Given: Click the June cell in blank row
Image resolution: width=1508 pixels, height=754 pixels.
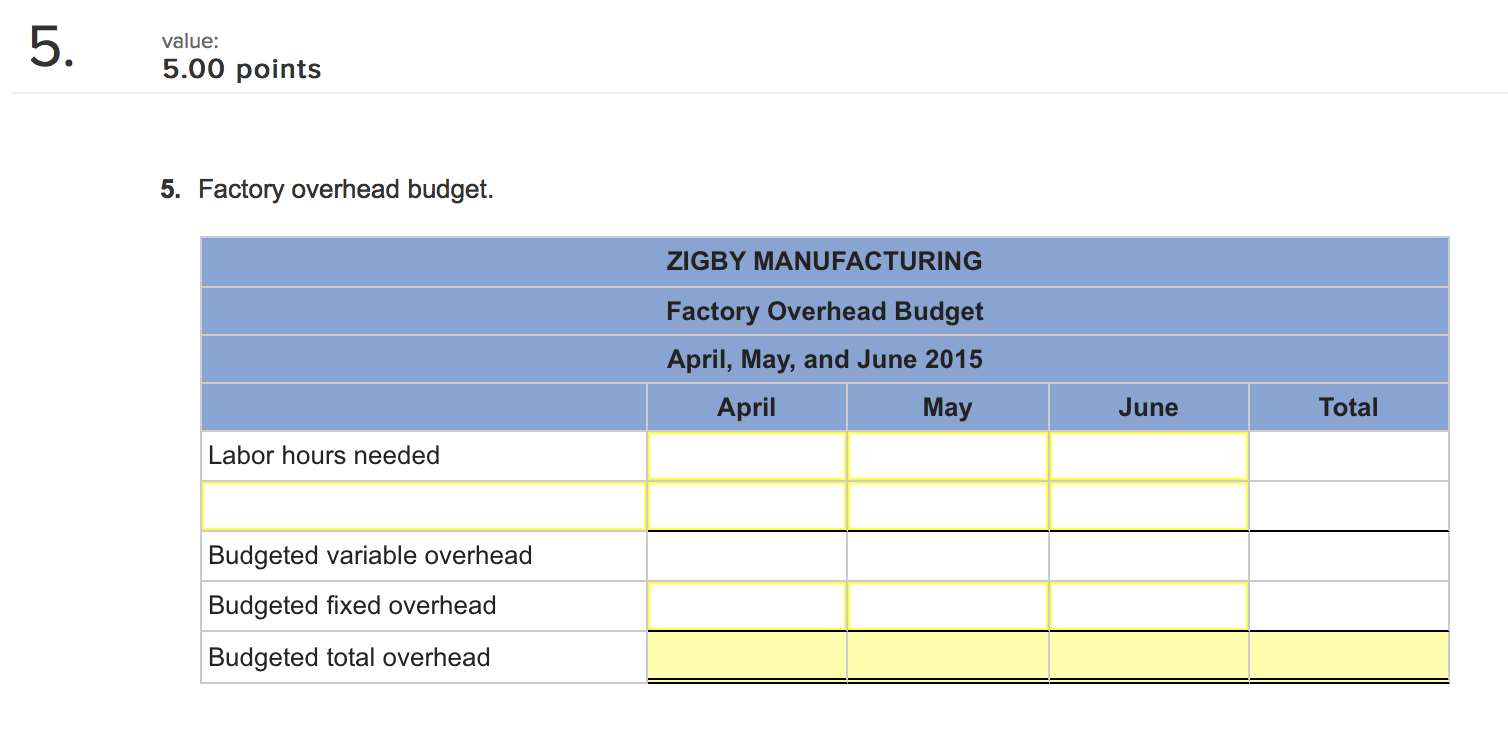Looking at the screenshot, I should point(1148,506).
